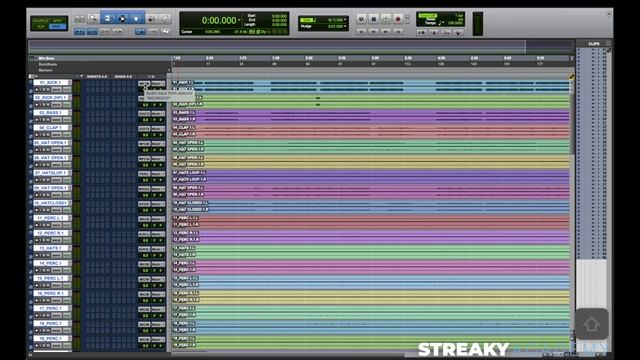Screen dimensions: 640x360
Task: Select the Pencil tool
Action: tap(165, 19)
